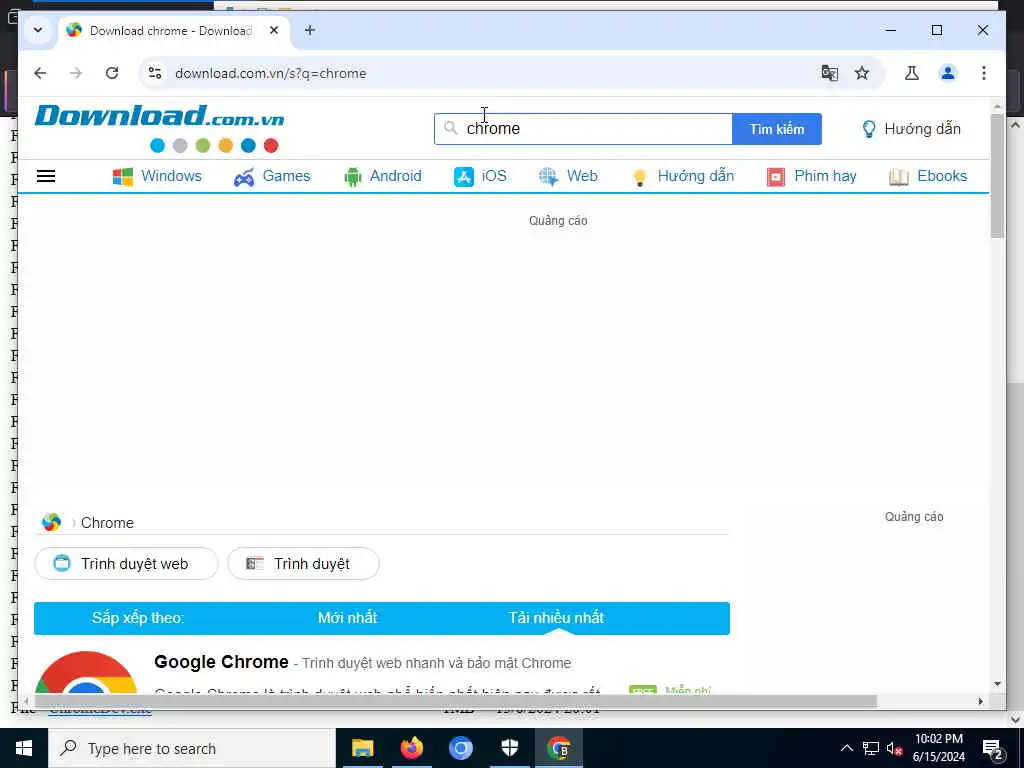Select the Download chrome browser tab
This screenshot has height=768, width=1024.
pyautogui.click(x=173, y=30)
